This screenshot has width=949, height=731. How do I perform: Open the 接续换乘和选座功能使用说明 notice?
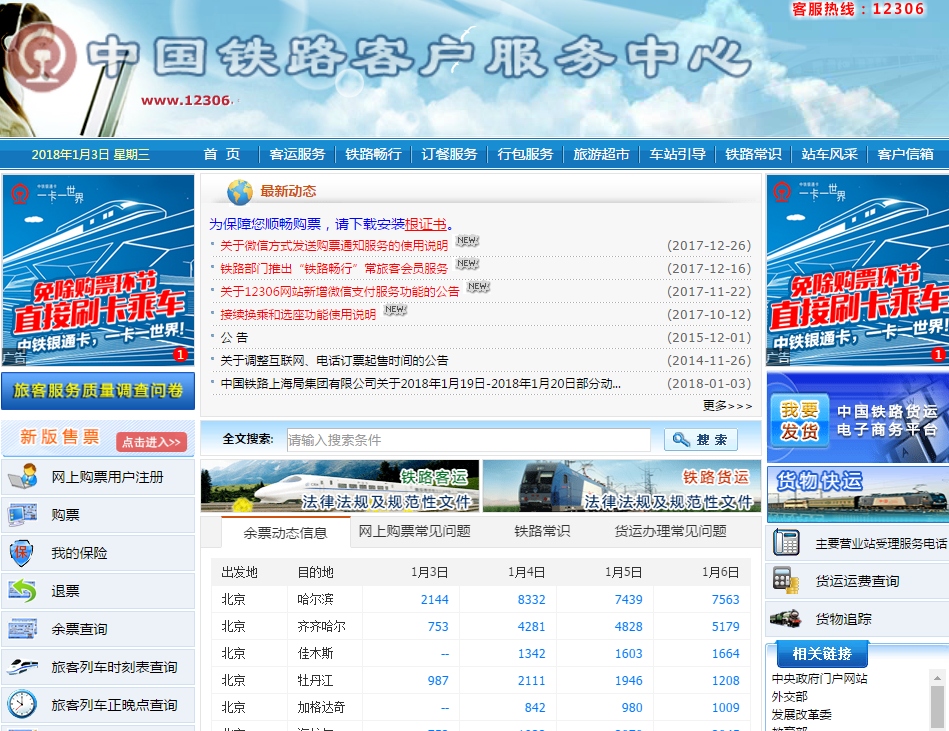(298, 314)
